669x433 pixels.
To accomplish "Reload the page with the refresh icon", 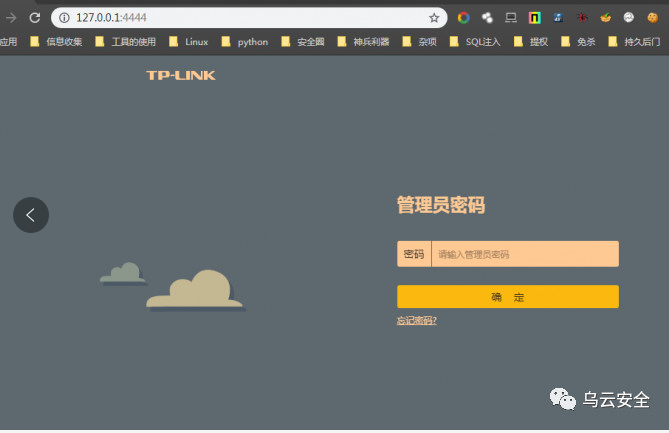I will [35, 17].
